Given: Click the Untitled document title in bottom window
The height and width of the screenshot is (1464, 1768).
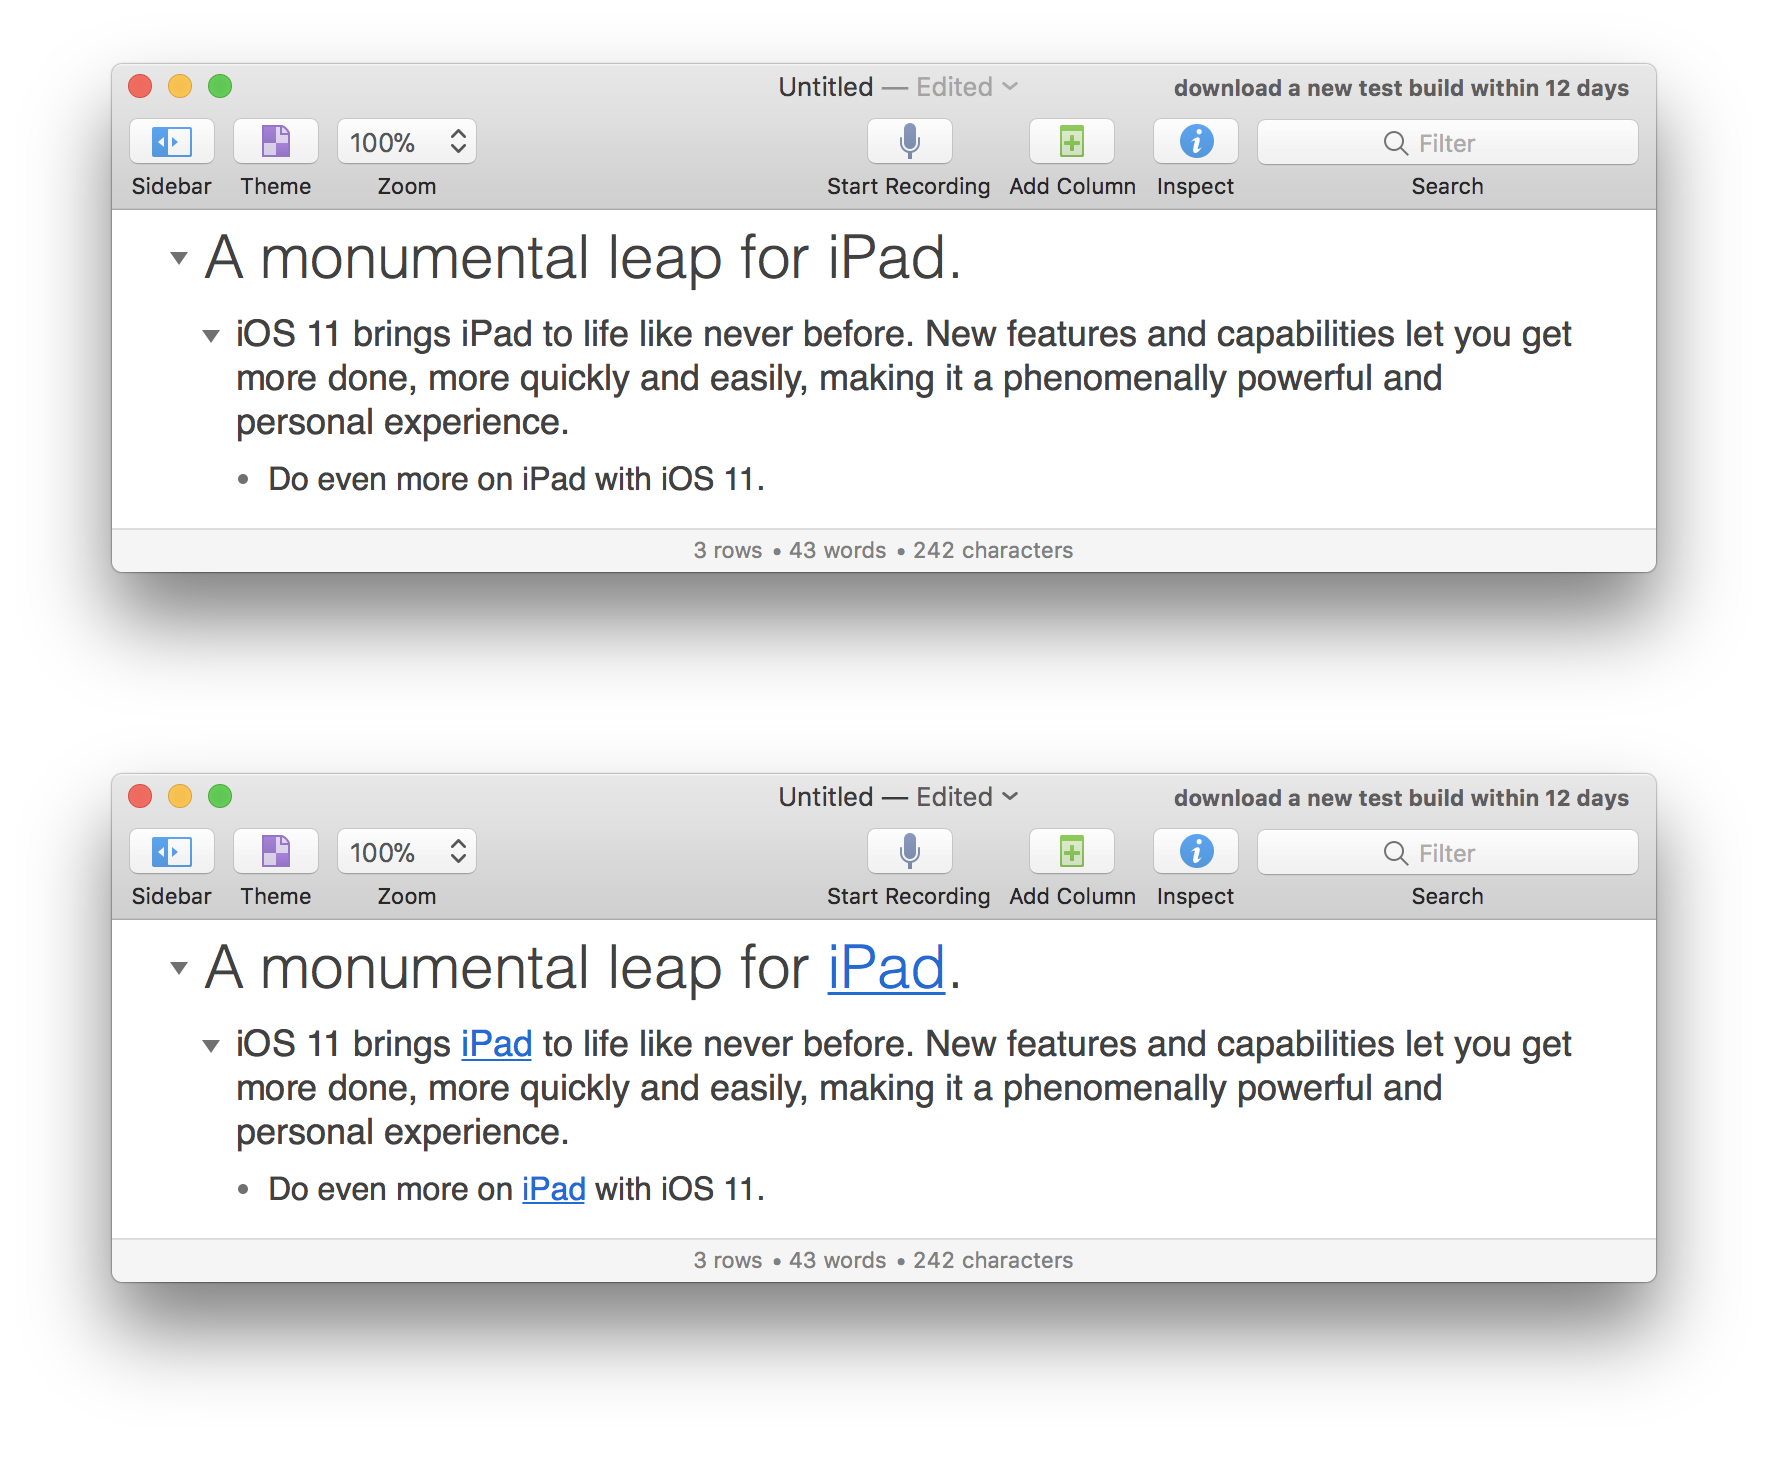Looking at the screenshot, I should [826, 797].
